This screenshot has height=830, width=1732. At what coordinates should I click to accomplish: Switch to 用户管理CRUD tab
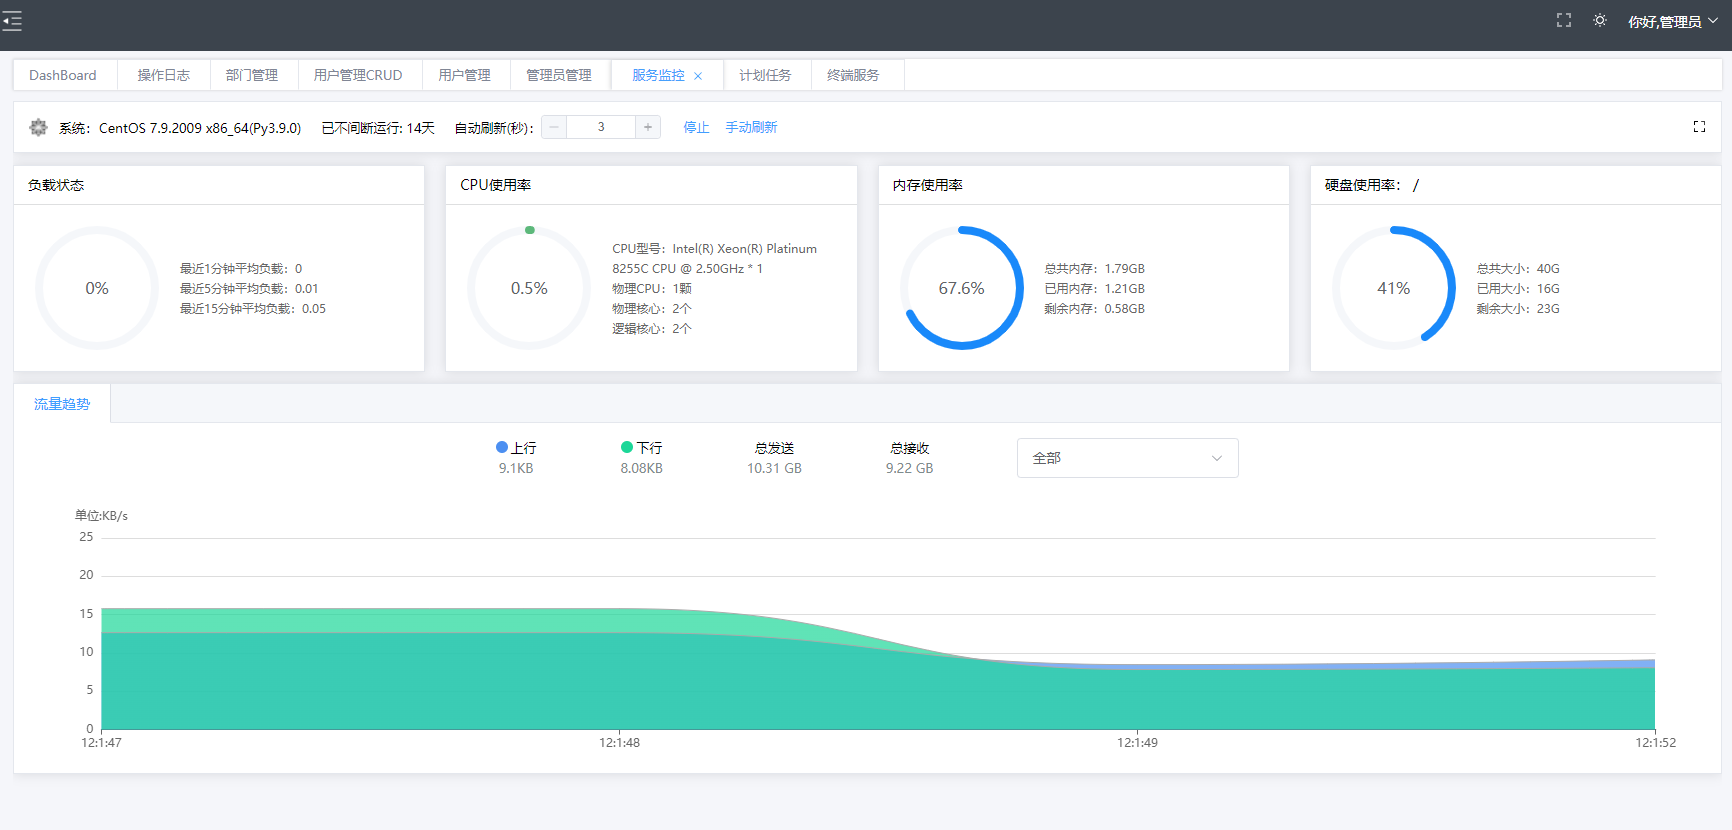click(358, 75)
